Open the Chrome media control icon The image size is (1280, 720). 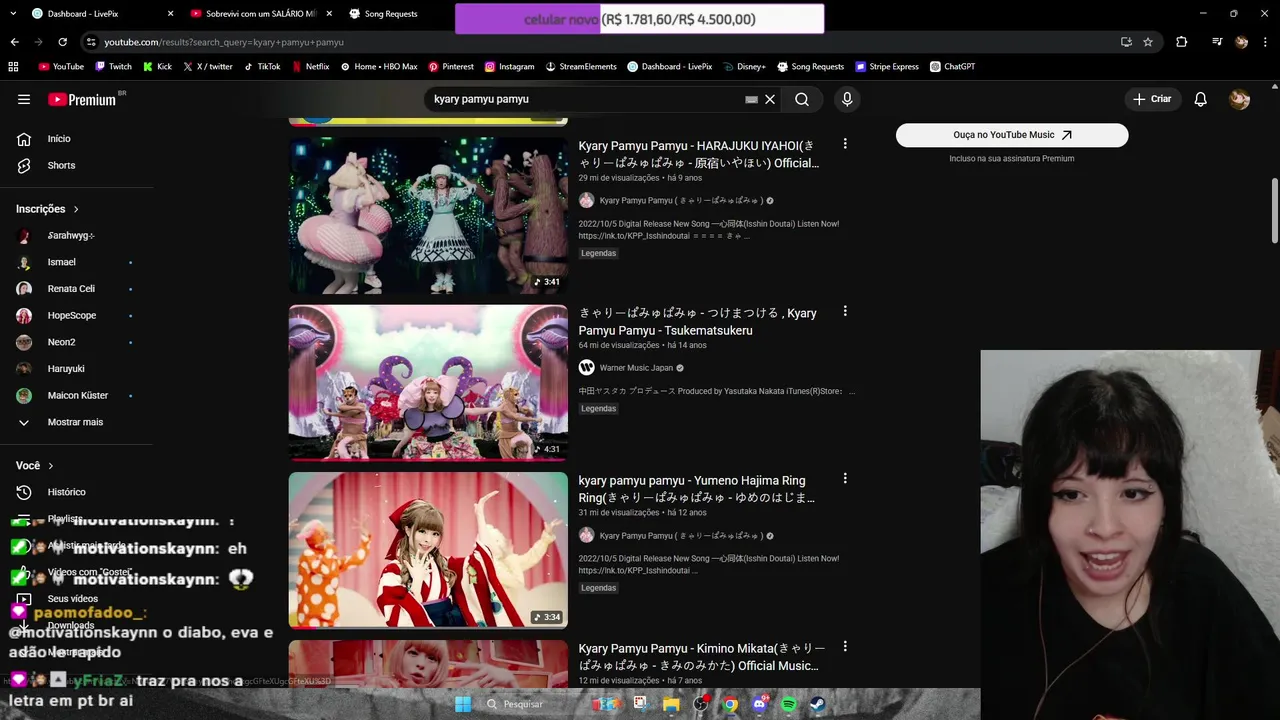(x=1217, y=42)
